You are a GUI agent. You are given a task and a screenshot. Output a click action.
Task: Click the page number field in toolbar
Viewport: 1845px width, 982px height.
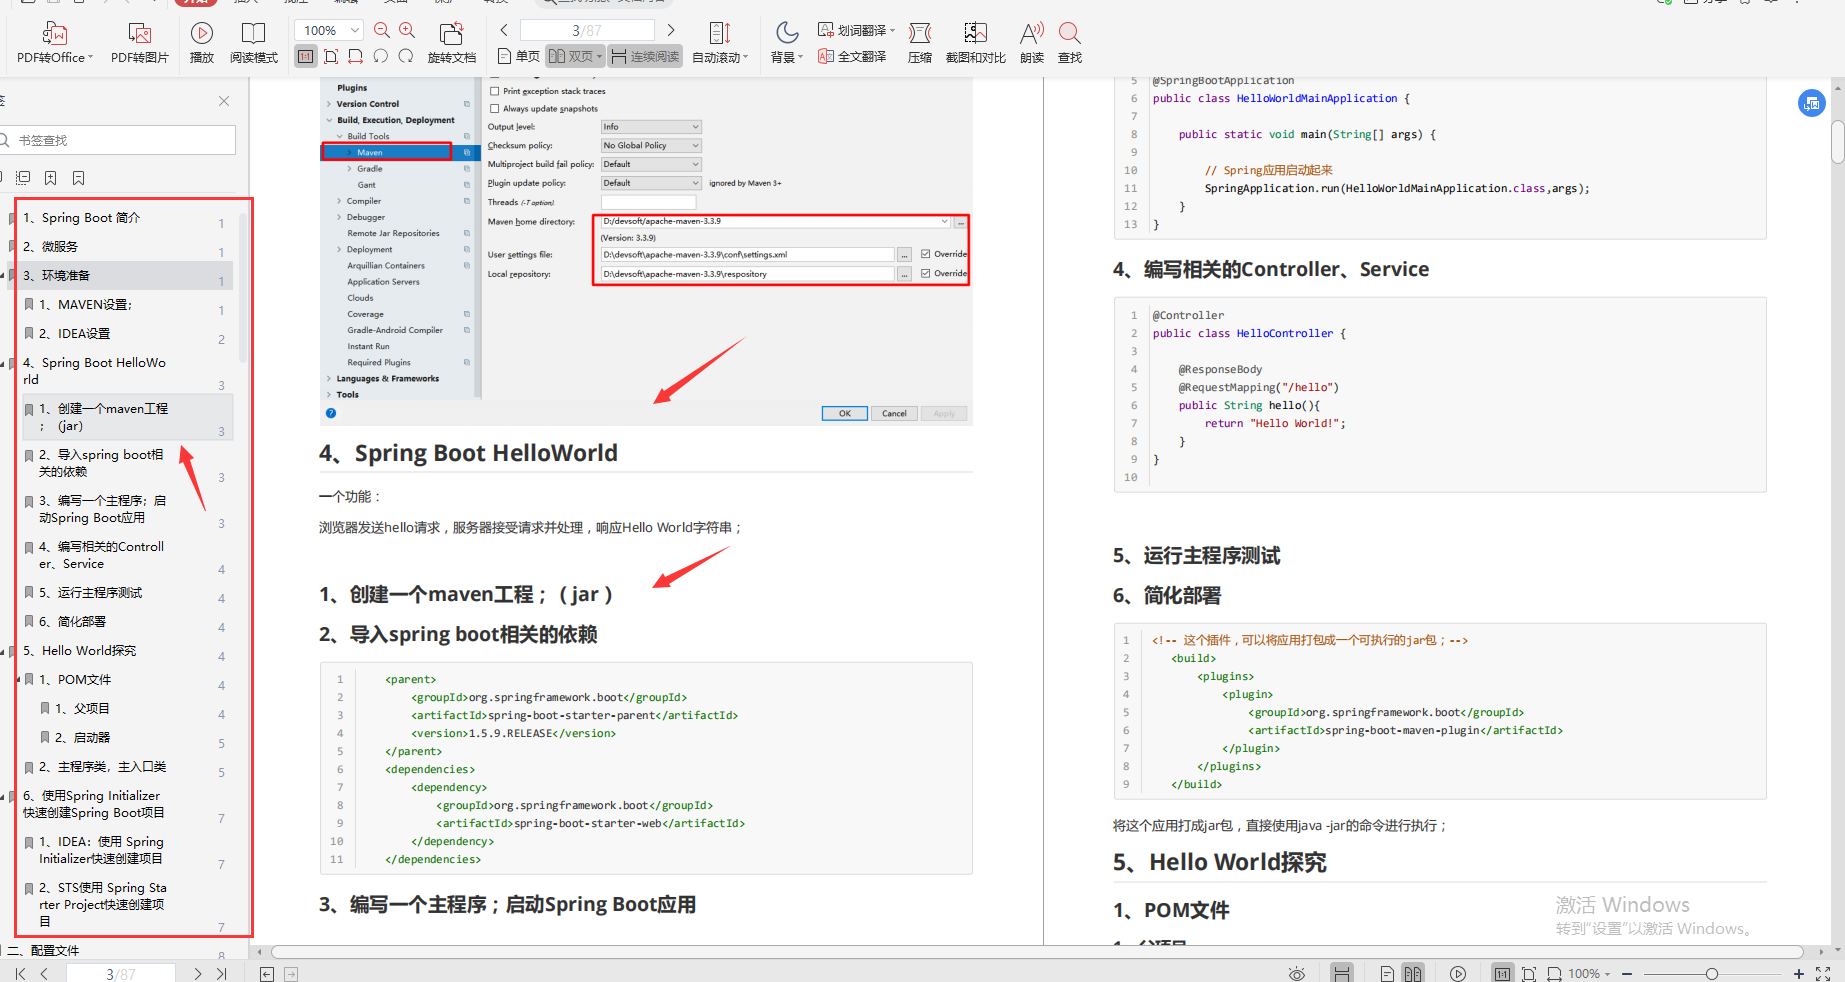(x=587, y=31)
